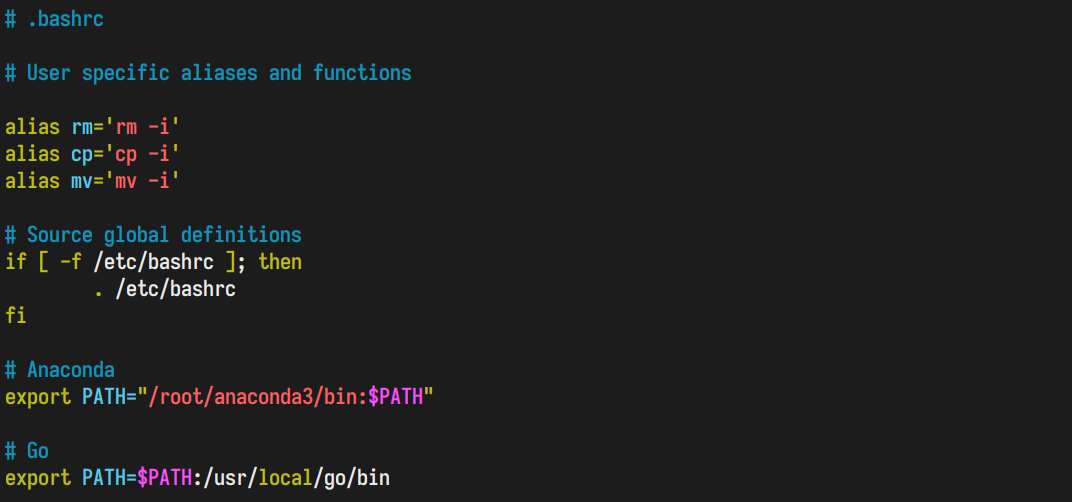Click the 'fi' keyword
The width and height of the screenshot is (1072, 502).
pyautogui.click(x=16, y=317)
